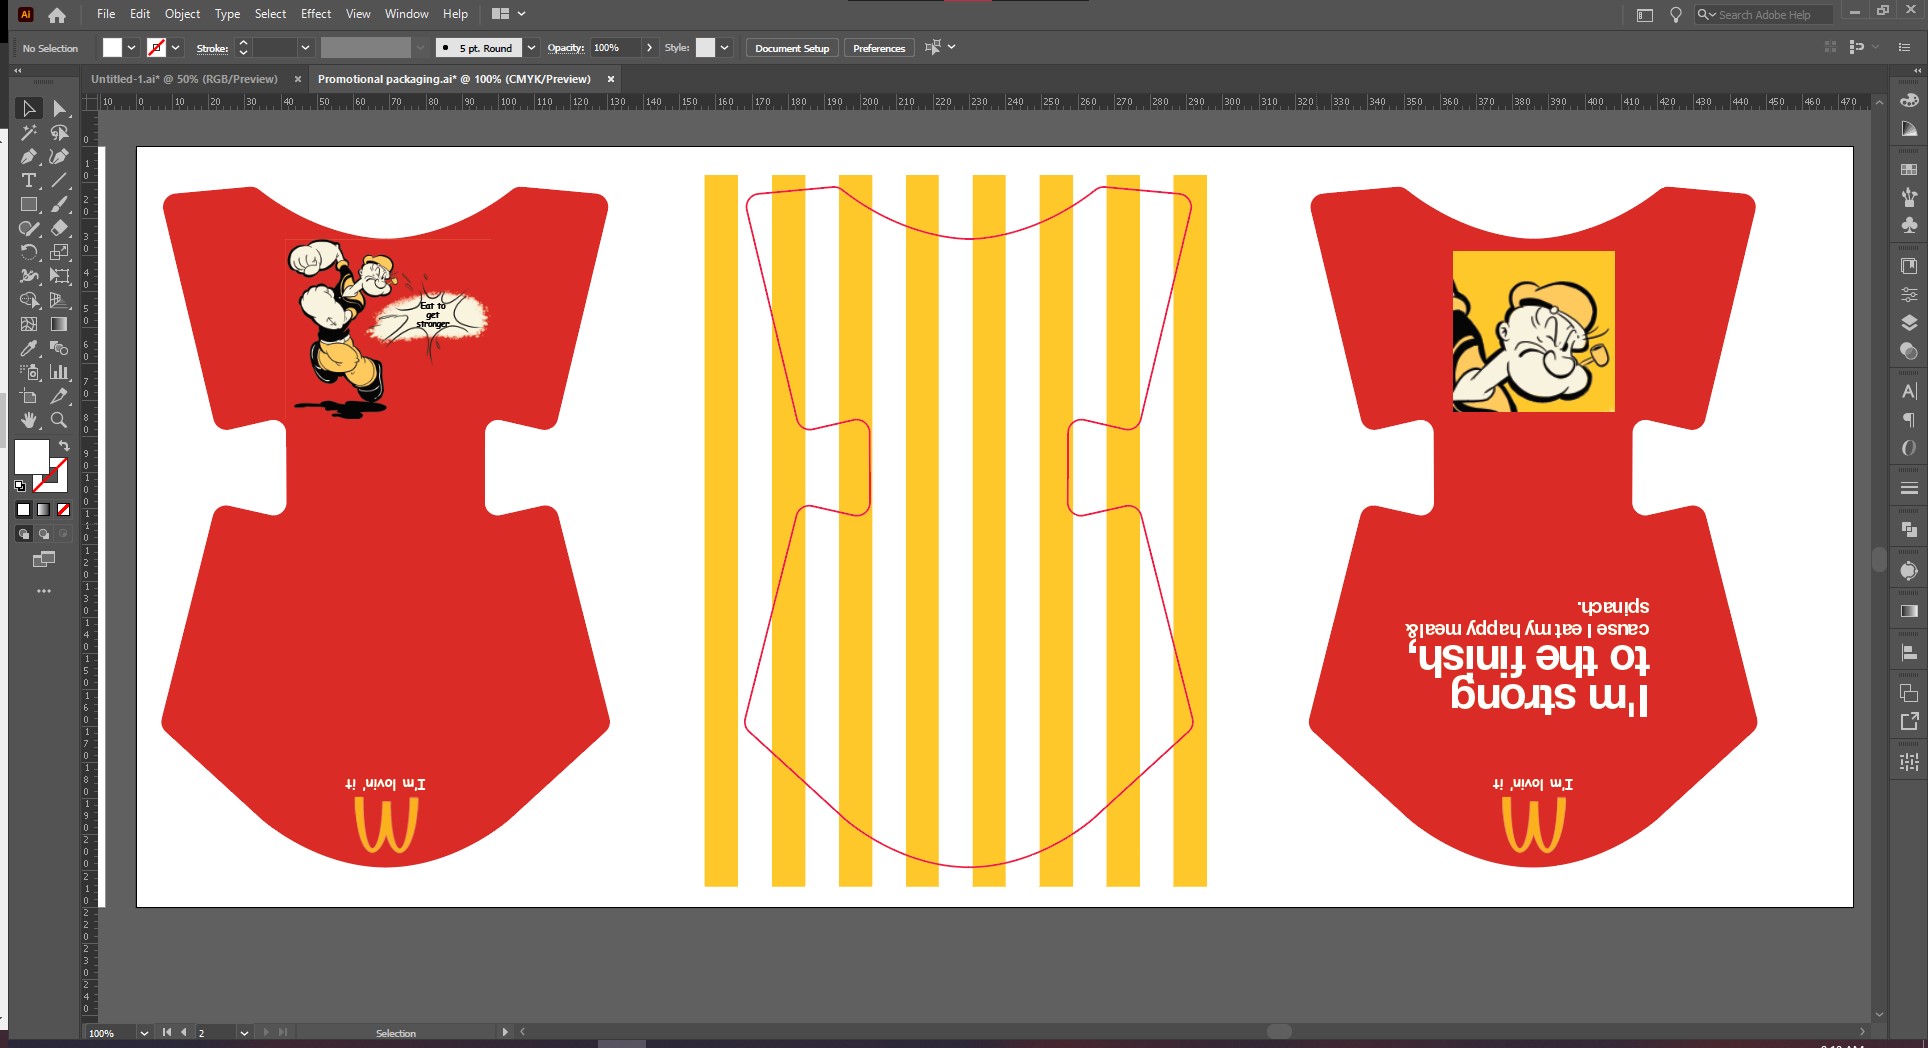The image size is (1928, 1048).
Task: Open the stroke color dropdown
Action: (x=175, y=48)
